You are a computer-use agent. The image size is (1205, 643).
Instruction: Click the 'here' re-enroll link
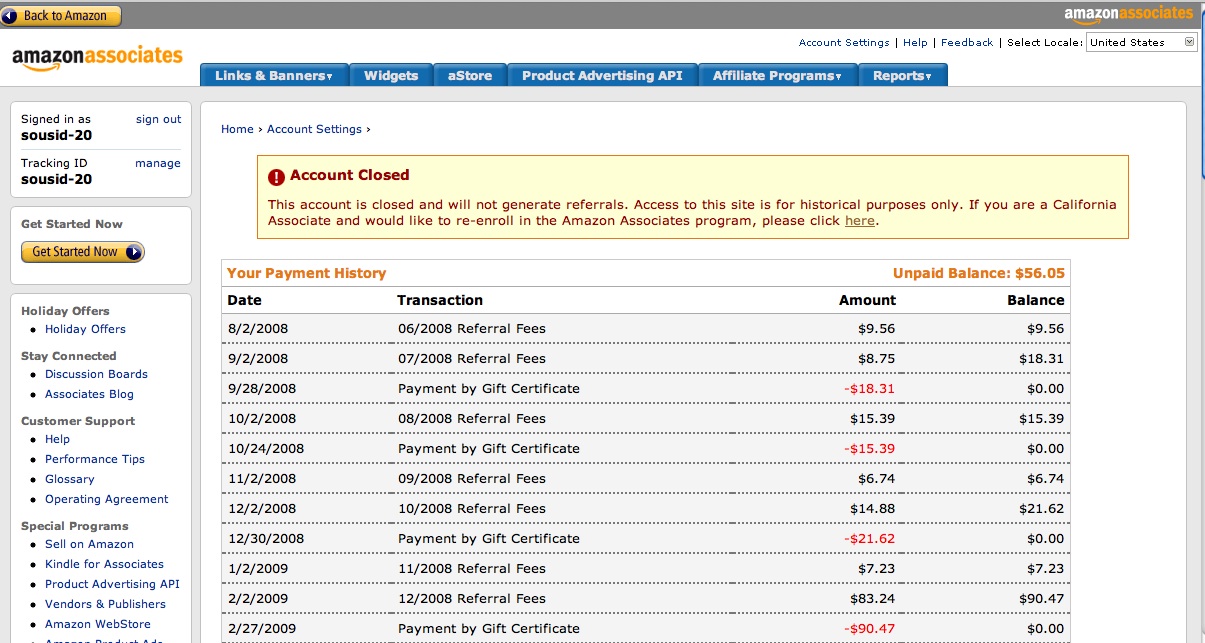[859, 221]
